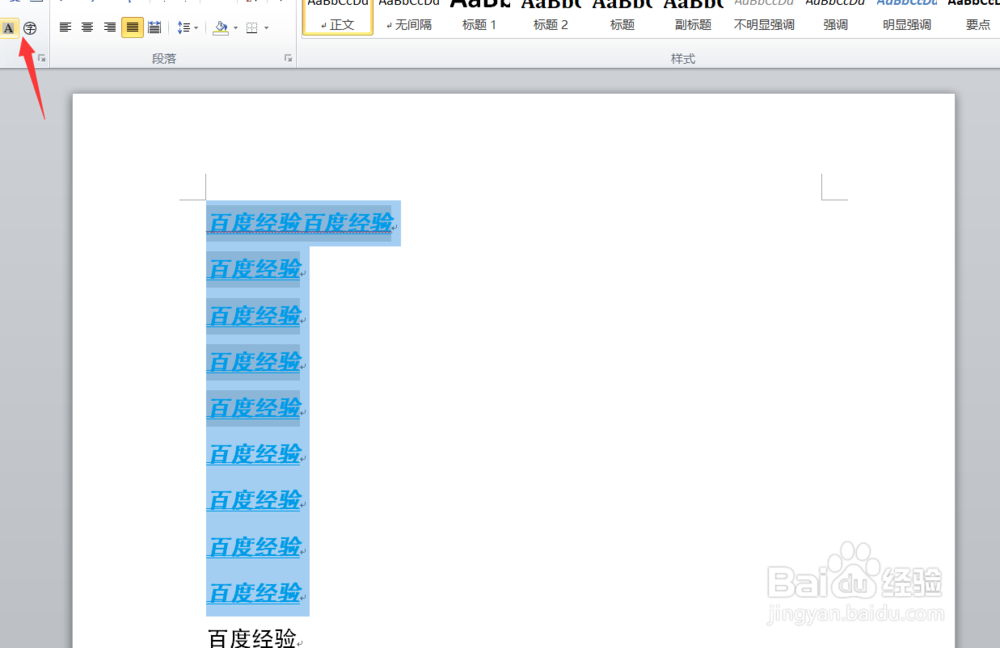This screenshot has width=1000, height=648.
Task: Click the borders icon
Action: pos(252,27)
